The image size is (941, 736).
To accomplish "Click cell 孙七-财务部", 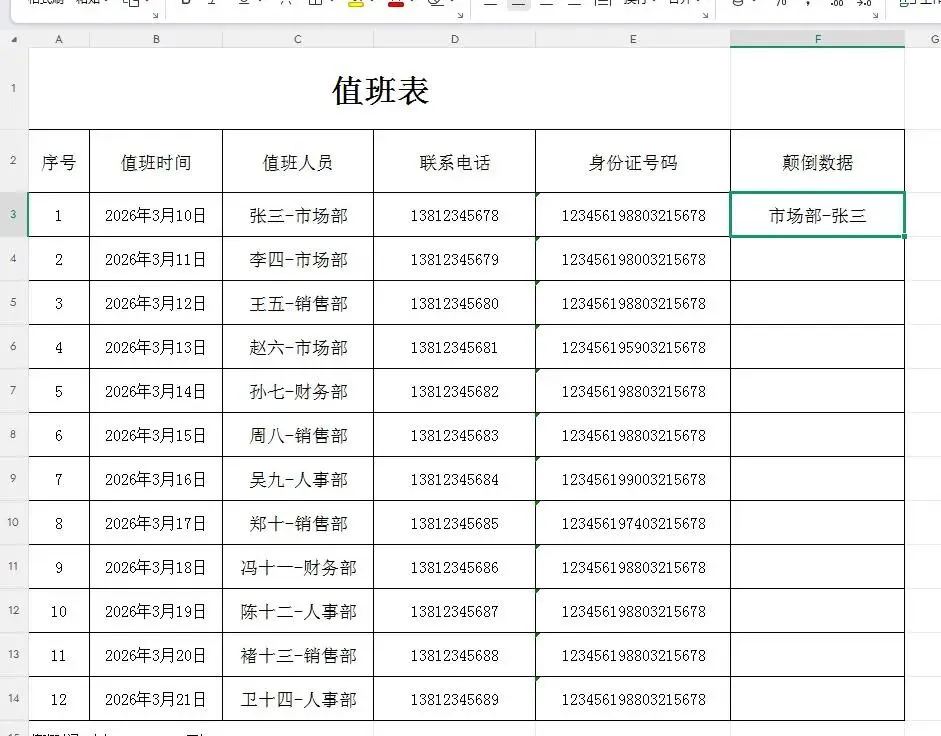I will 298,391.
